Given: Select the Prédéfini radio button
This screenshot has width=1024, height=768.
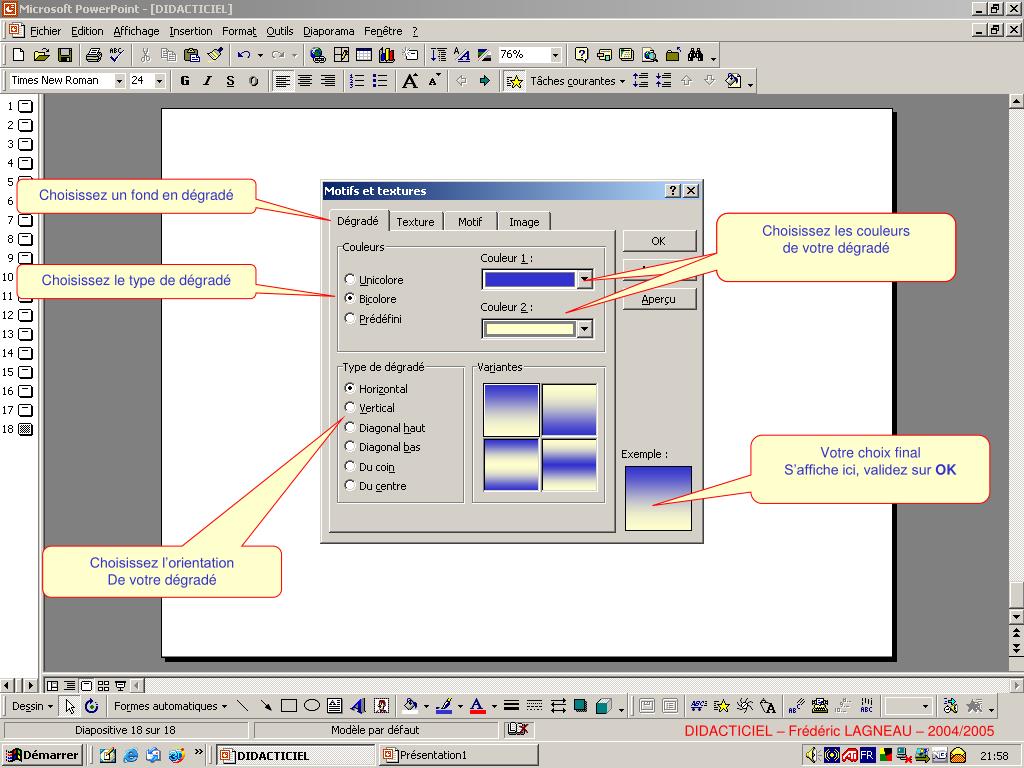Looking at the screenshot, I should tap(350, 319).
